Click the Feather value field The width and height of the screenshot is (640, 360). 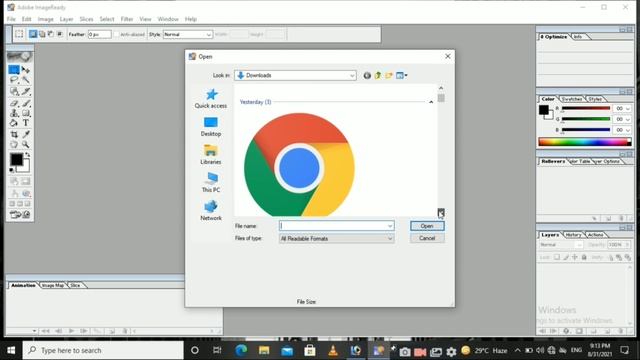pos(99,34)
